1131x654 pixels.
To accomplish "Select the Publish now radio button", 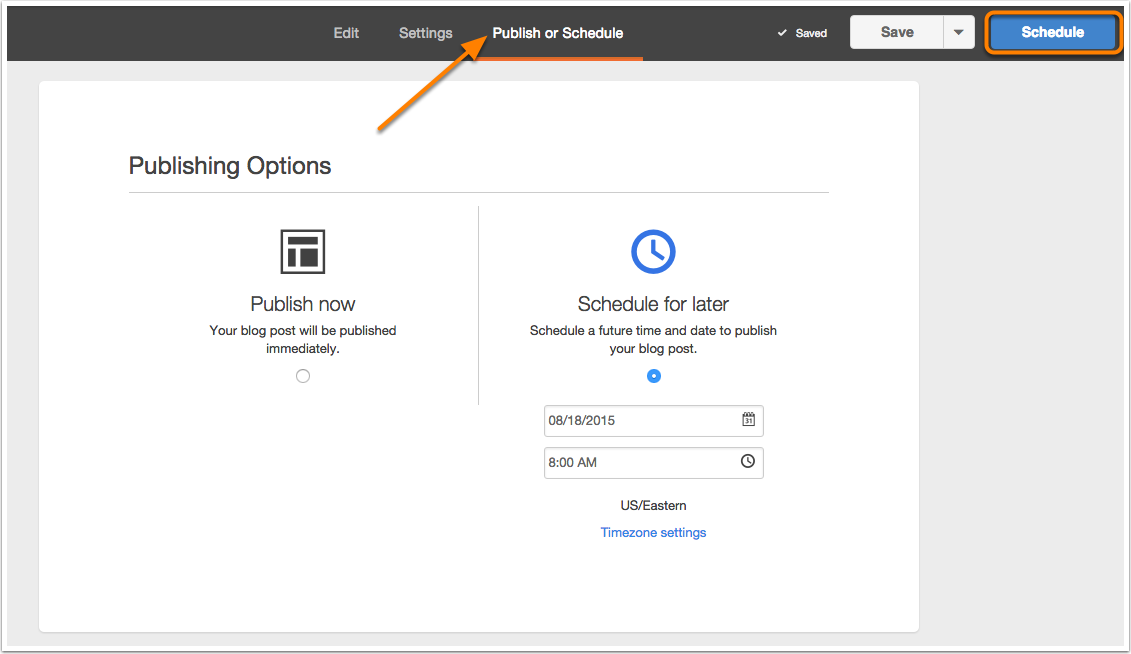I will (x=303, y=376).
